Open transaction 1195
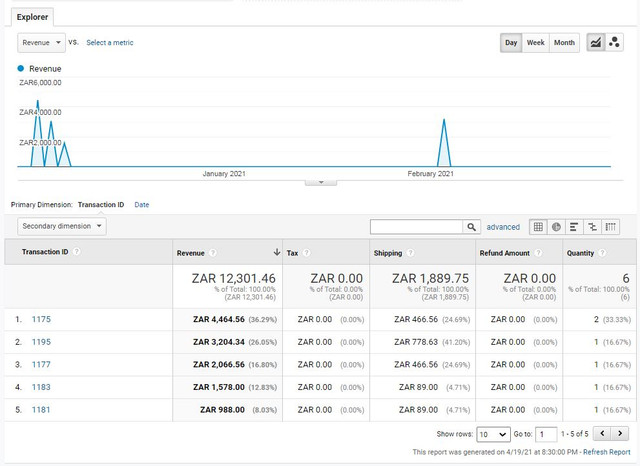This screenshot has height=466, width=640. [x=41, y=342]
